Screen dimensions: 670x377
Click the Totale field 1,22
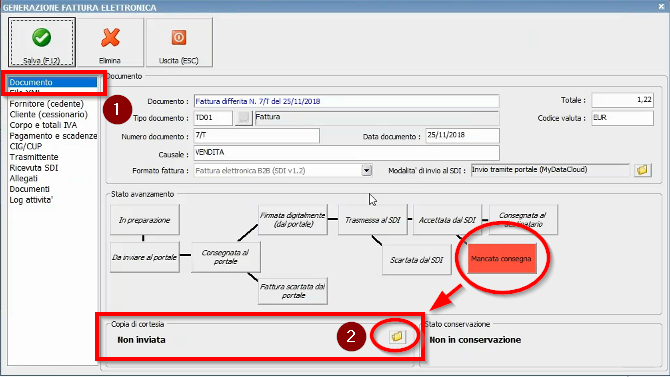click(623, 100)
